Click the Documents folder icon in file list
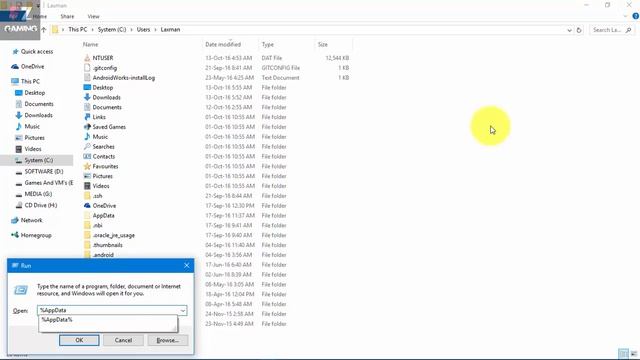The image size is (640, 360). tap(87, 107)
